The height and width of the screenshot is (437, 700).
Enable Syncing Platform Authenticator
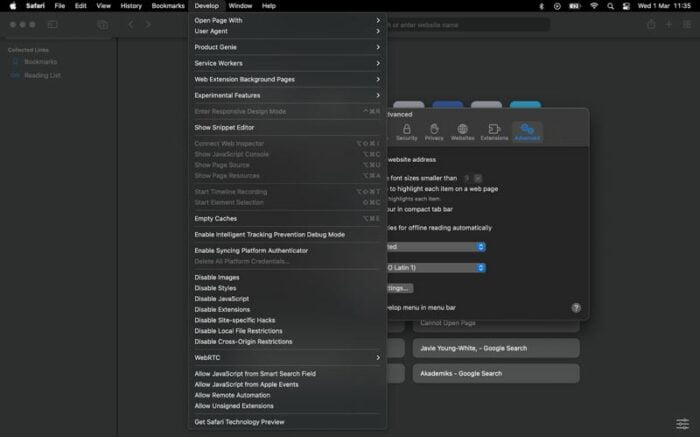[x=287, y=250]
